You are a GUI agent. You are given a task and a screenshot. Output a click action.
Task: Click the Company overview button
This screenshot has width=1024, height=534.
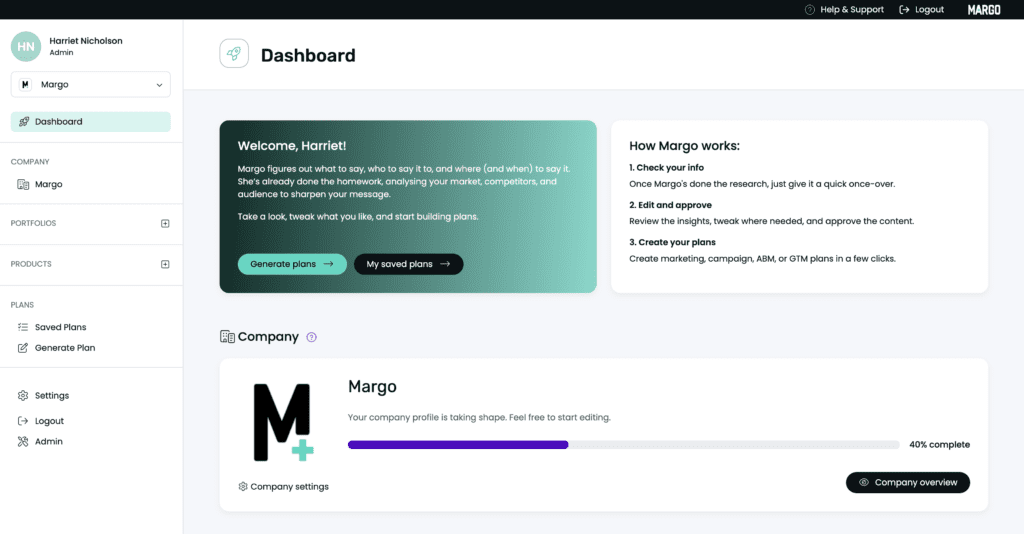click(908, 482)
